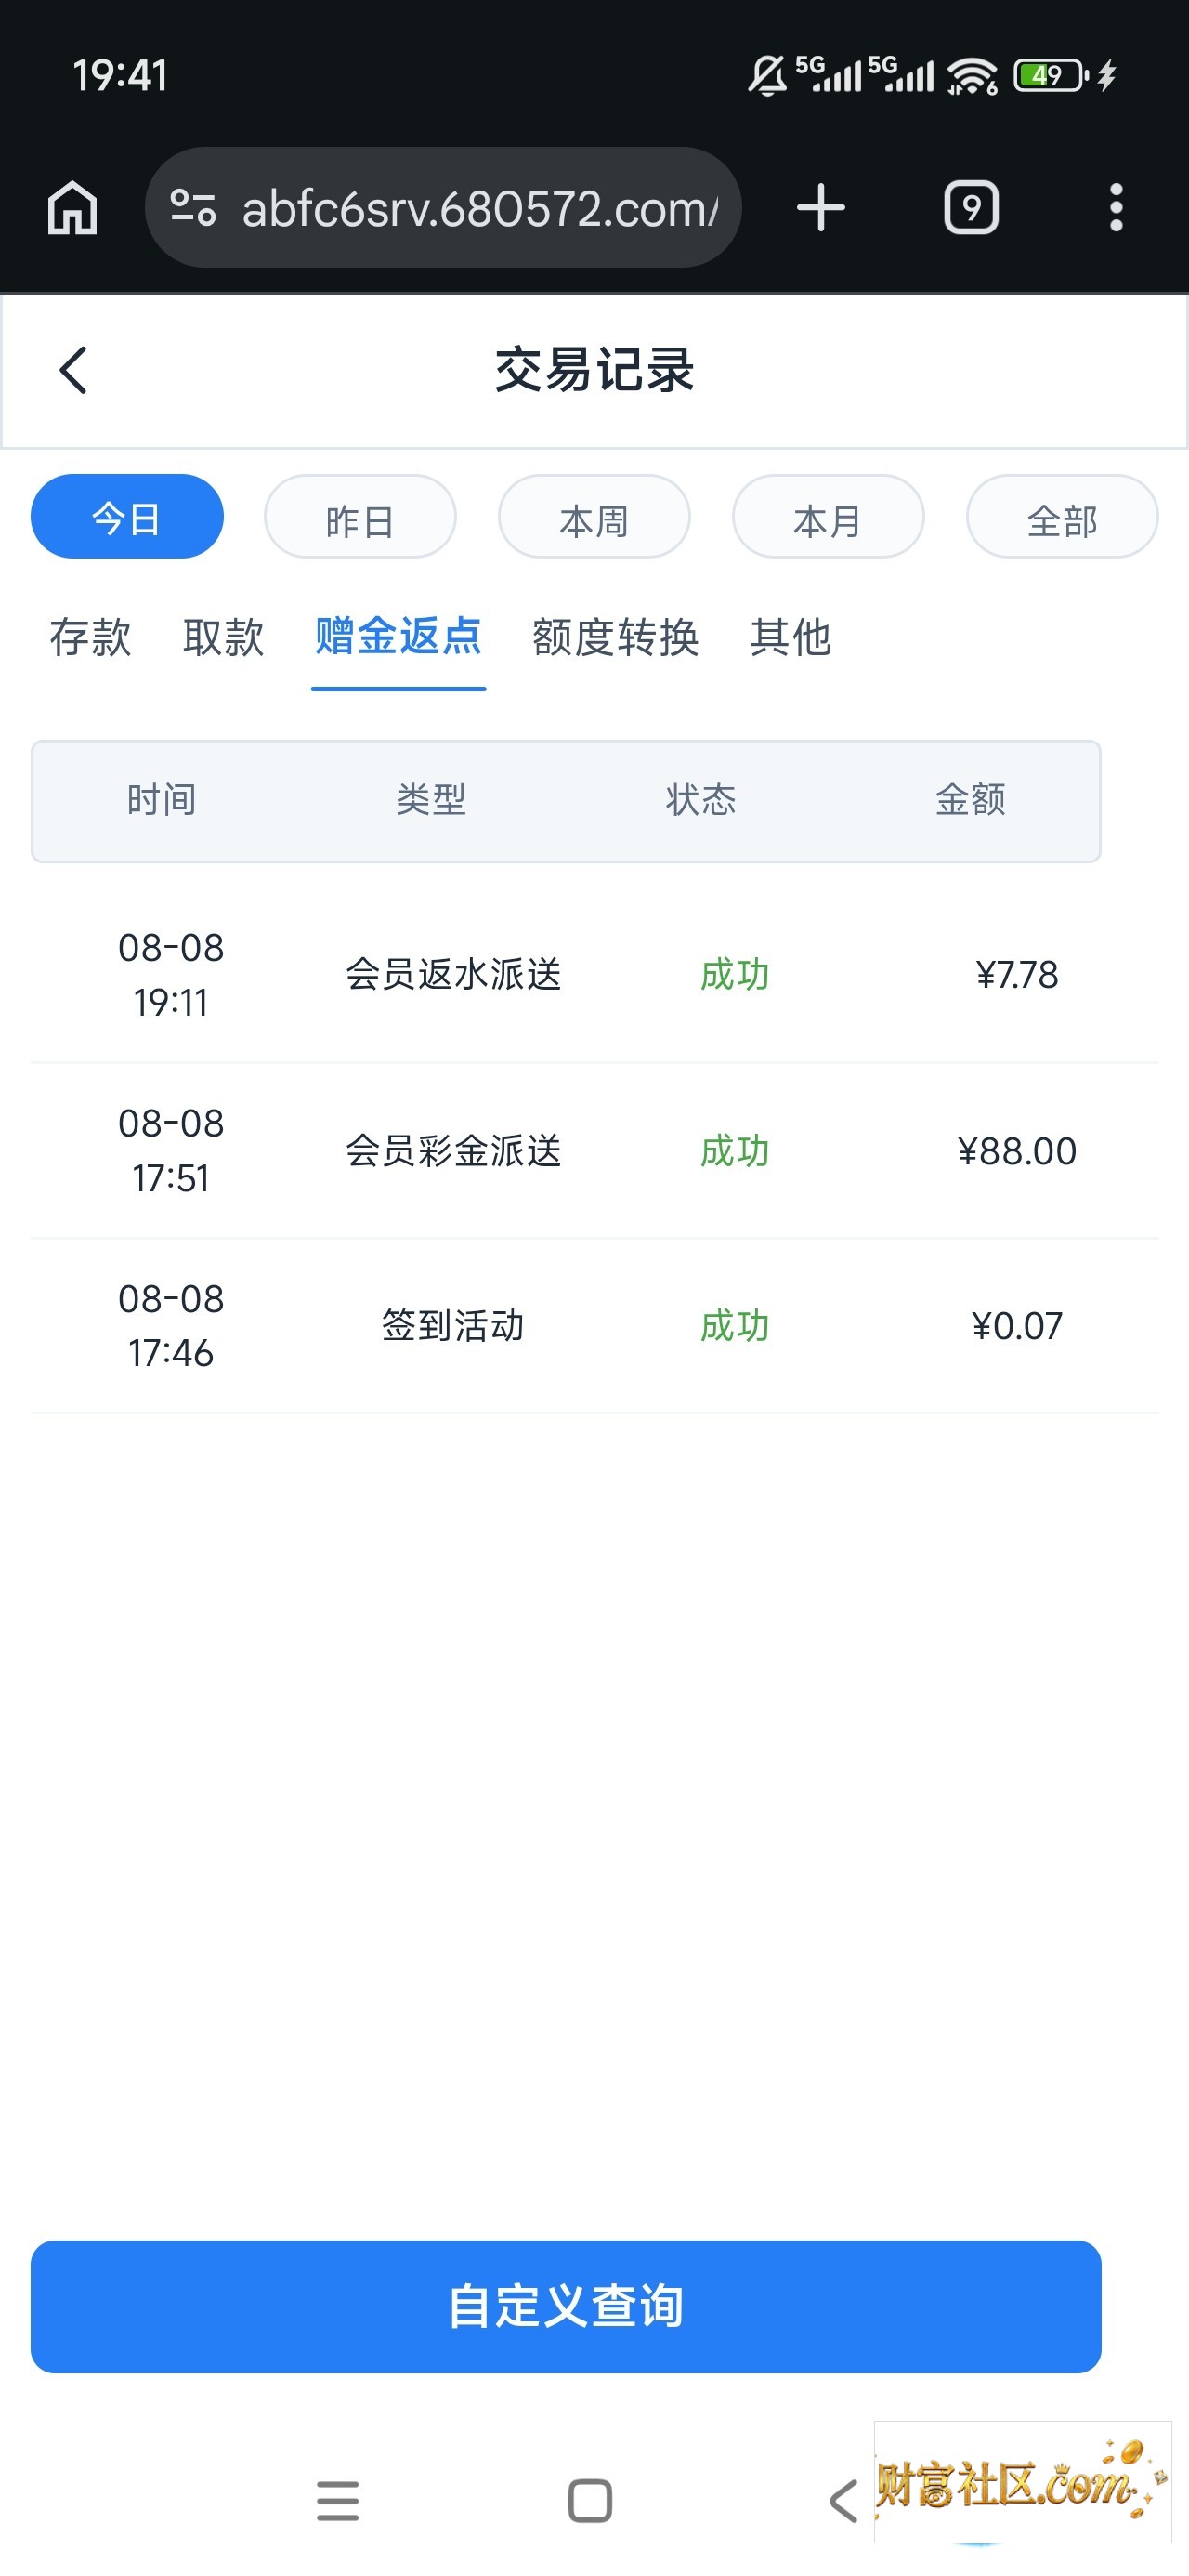This screenshot has height=2576, width=1189.
Task: Select the 全部 date filter
Action: (1062, 517)
